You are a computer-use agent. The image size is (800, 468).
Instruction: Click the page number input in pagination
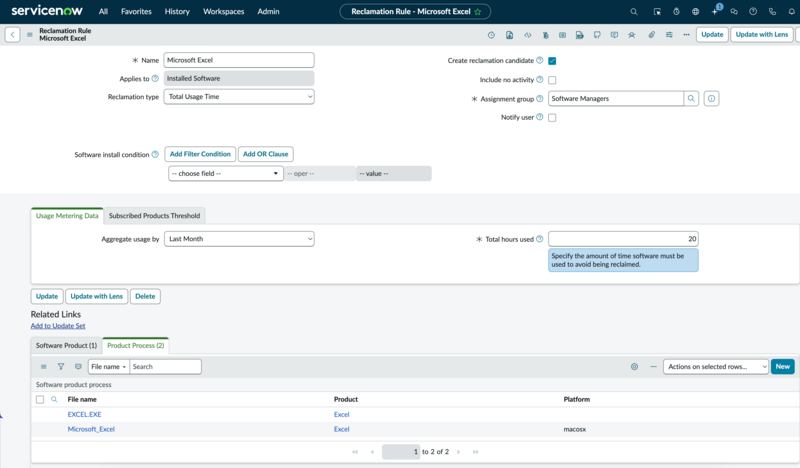(401, 452)
